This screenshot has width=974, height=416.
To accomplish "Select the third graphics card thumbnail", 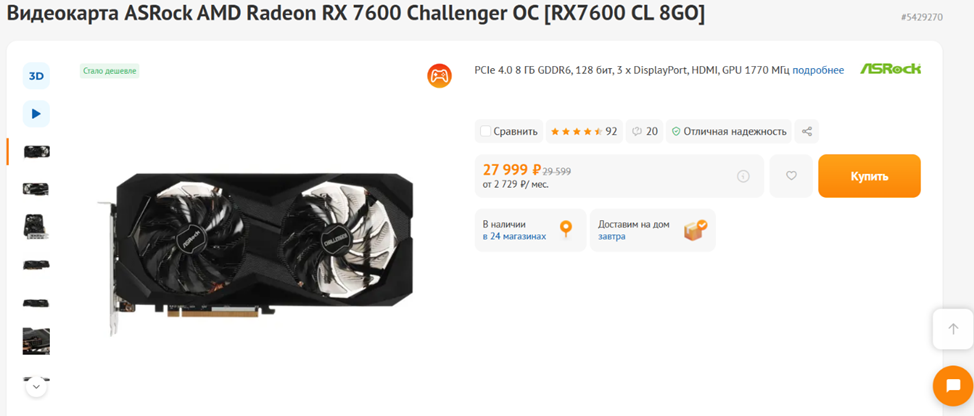I will pyautogui.click(x=36, y=227).
